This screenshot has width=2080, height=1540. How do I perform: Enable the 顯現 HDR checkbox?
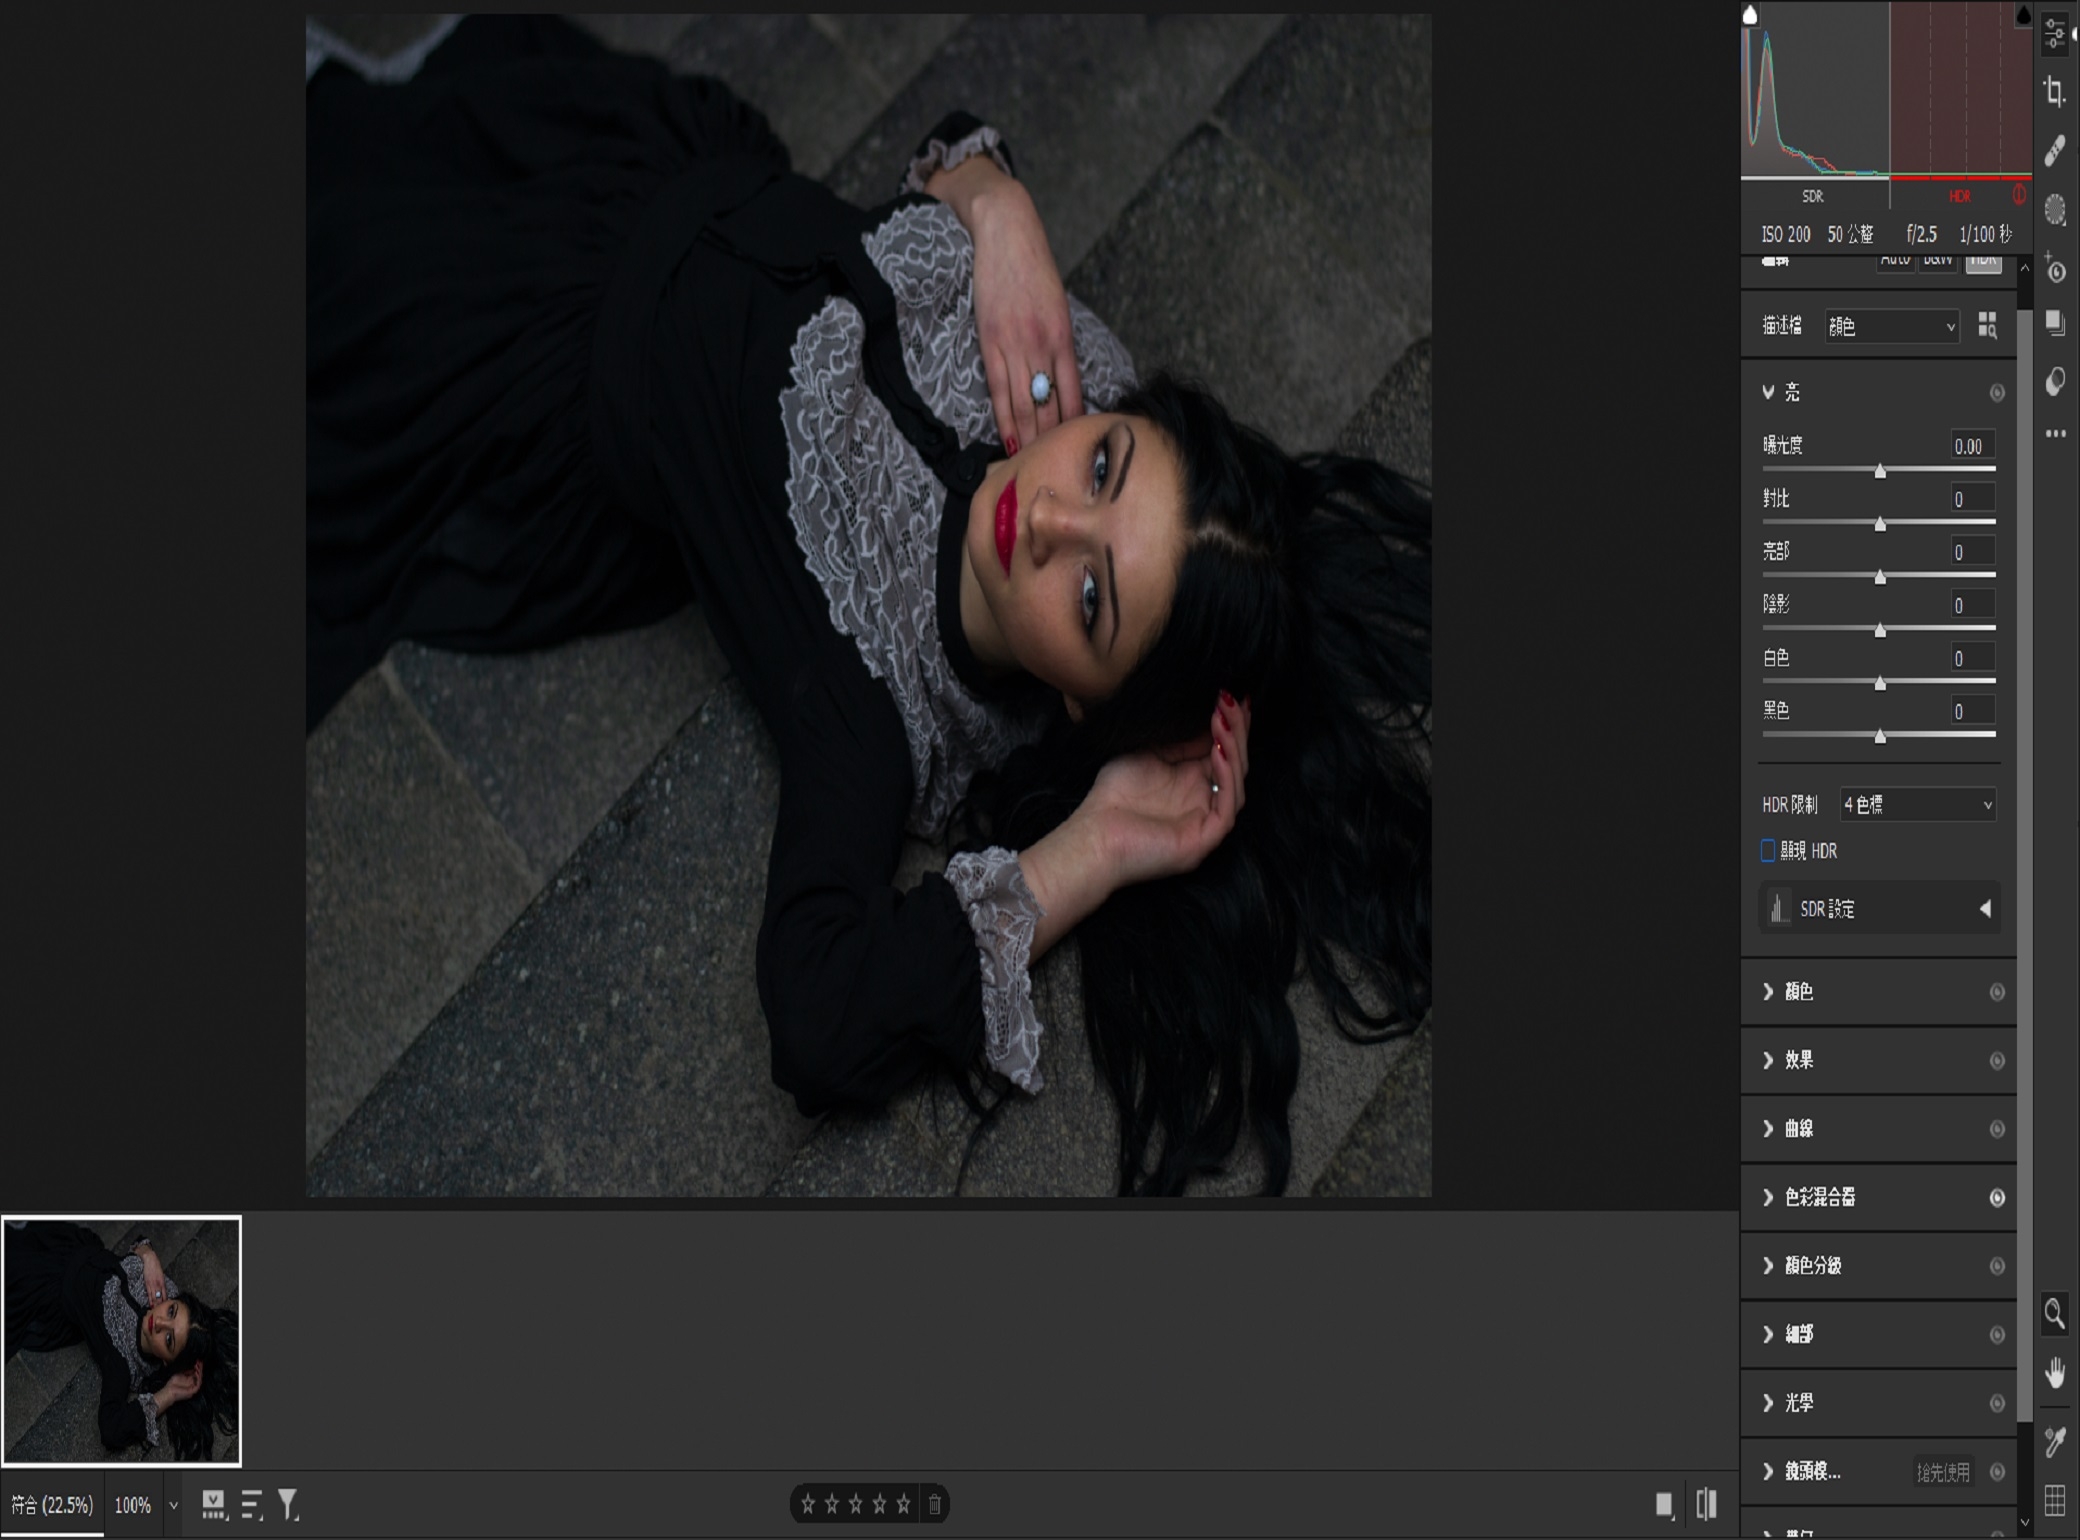point(1768,851)
